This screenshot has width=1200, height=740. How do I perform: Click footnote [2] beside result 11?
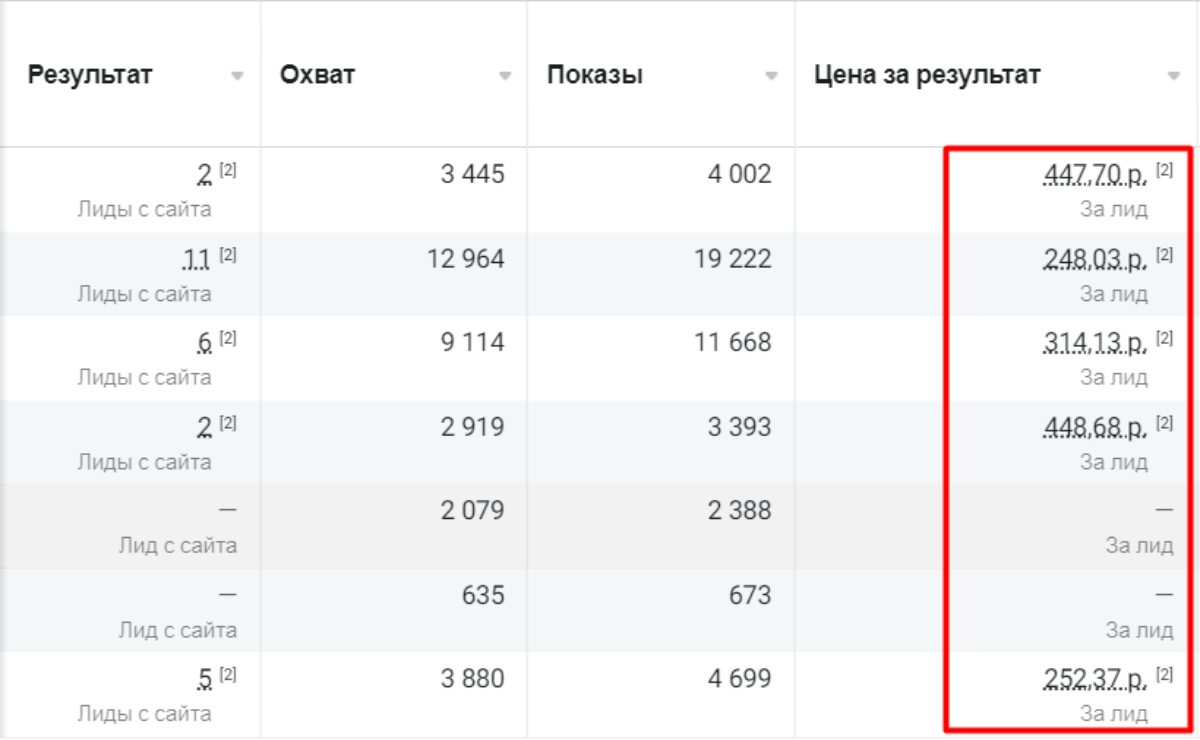click(228, 254)
